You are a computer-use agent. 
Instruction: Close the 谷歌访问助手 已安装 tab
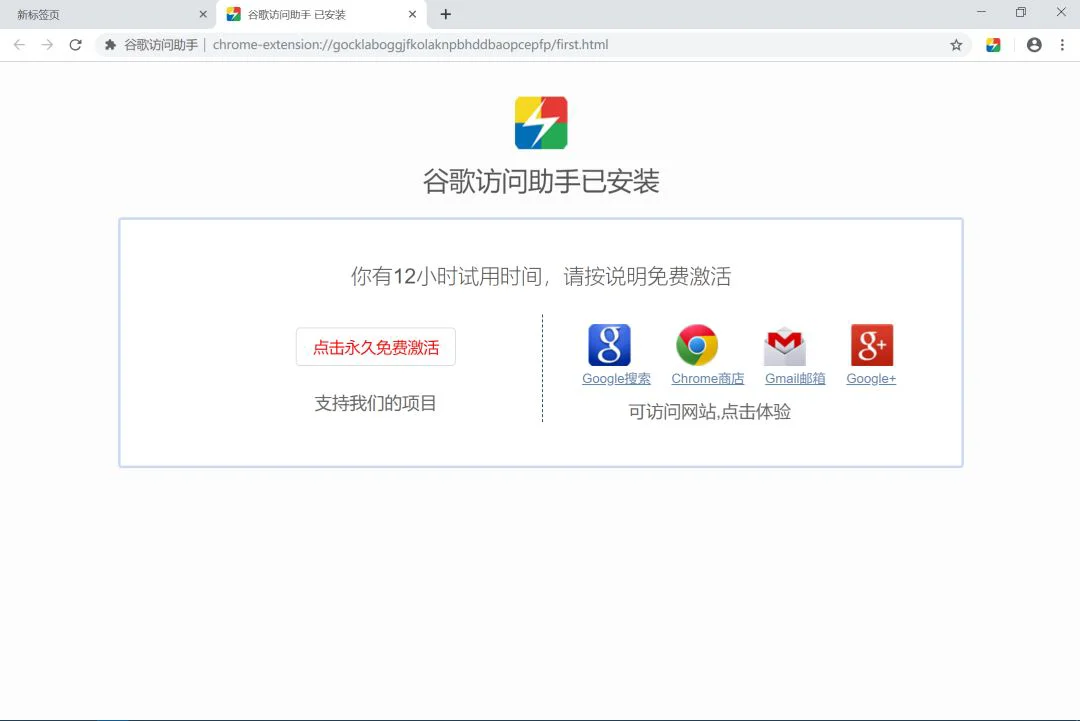[x=412, y=14]
